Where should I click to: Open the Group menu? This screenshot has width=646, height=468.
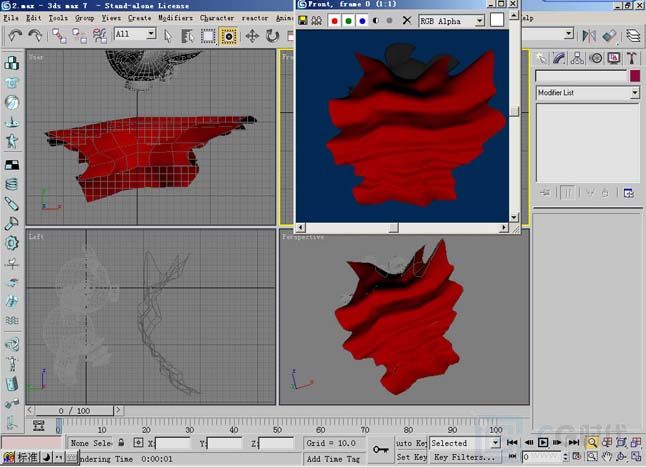pyautogui.click(x=84, y=18)
